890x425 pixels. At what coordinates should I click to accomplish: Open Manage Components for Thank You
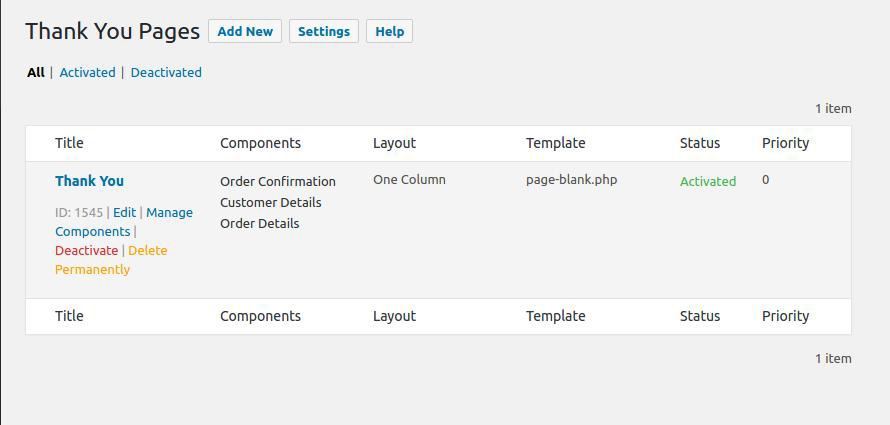[124, 222]
